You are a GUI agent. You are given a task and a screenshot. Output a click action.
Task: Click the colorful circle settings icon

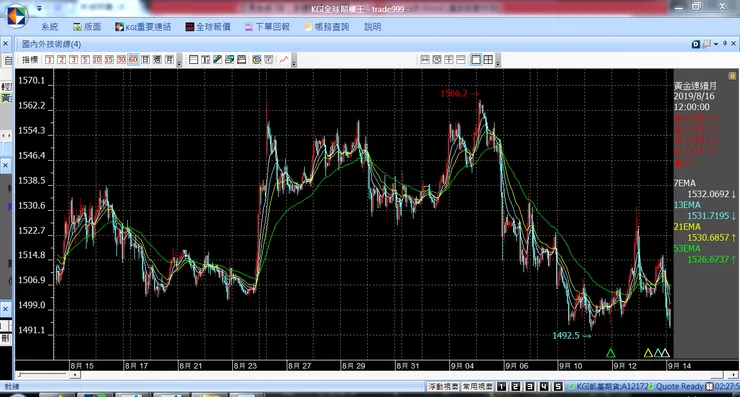tap(256, 59)
